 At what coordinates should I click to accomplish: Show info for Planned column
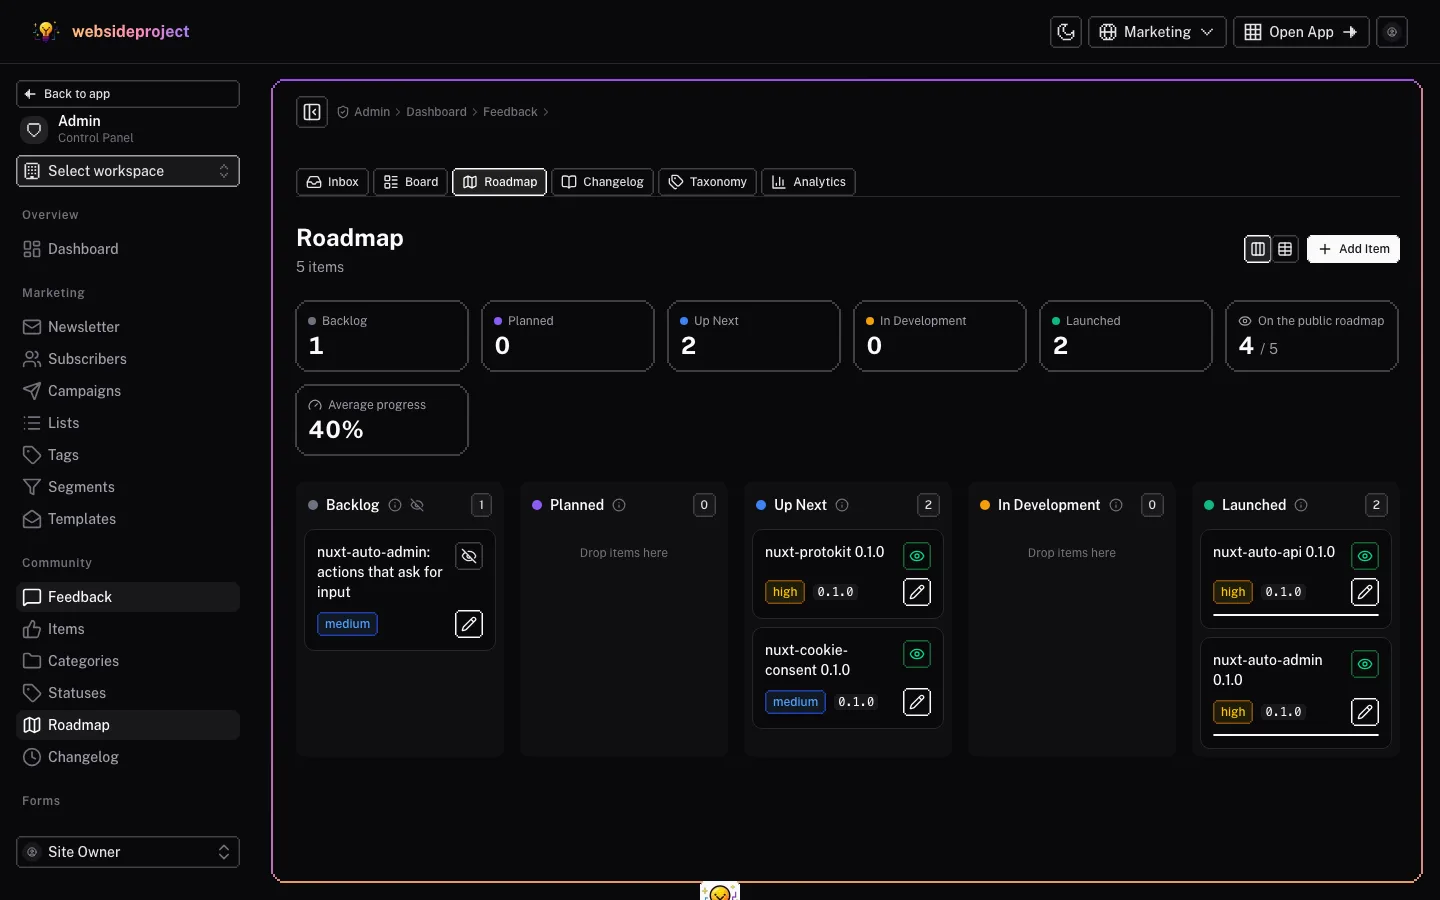[x=619, y=505]
